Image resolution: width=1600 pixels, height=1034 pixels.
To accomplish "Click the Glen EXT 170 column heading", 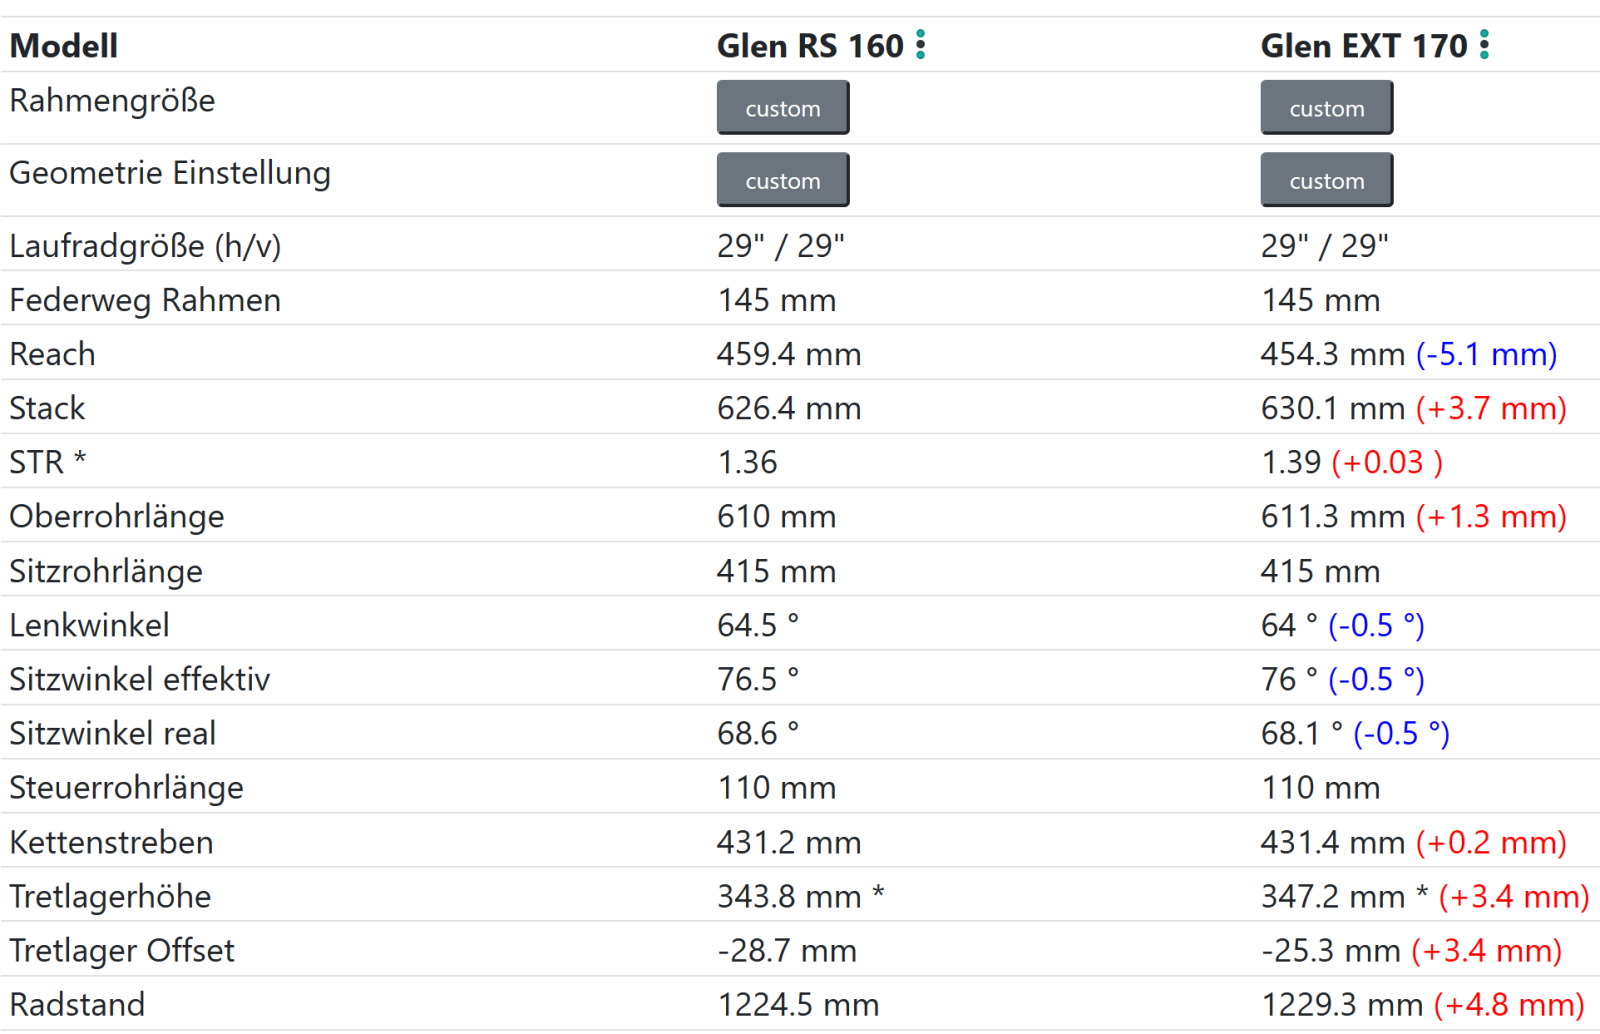I will point(1363,46).
